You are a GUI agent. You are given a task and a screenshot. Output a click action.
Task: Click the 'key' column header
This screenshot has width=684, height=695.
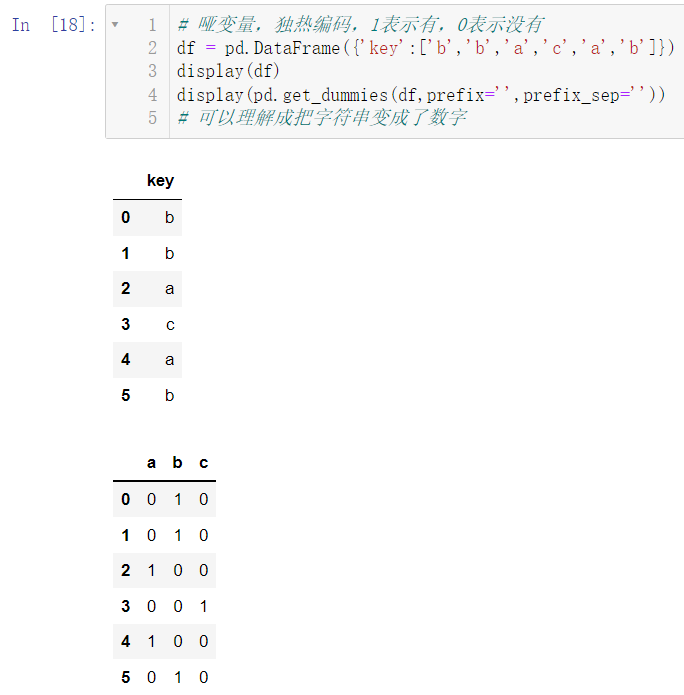point(160,180)
